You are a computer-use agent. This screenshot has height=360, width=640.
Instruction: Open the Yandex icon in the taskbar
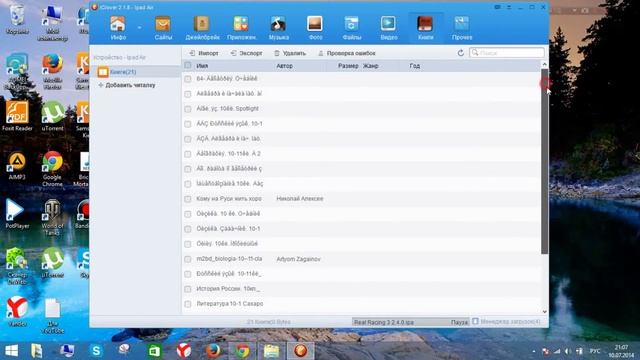[x=184, y=351]
